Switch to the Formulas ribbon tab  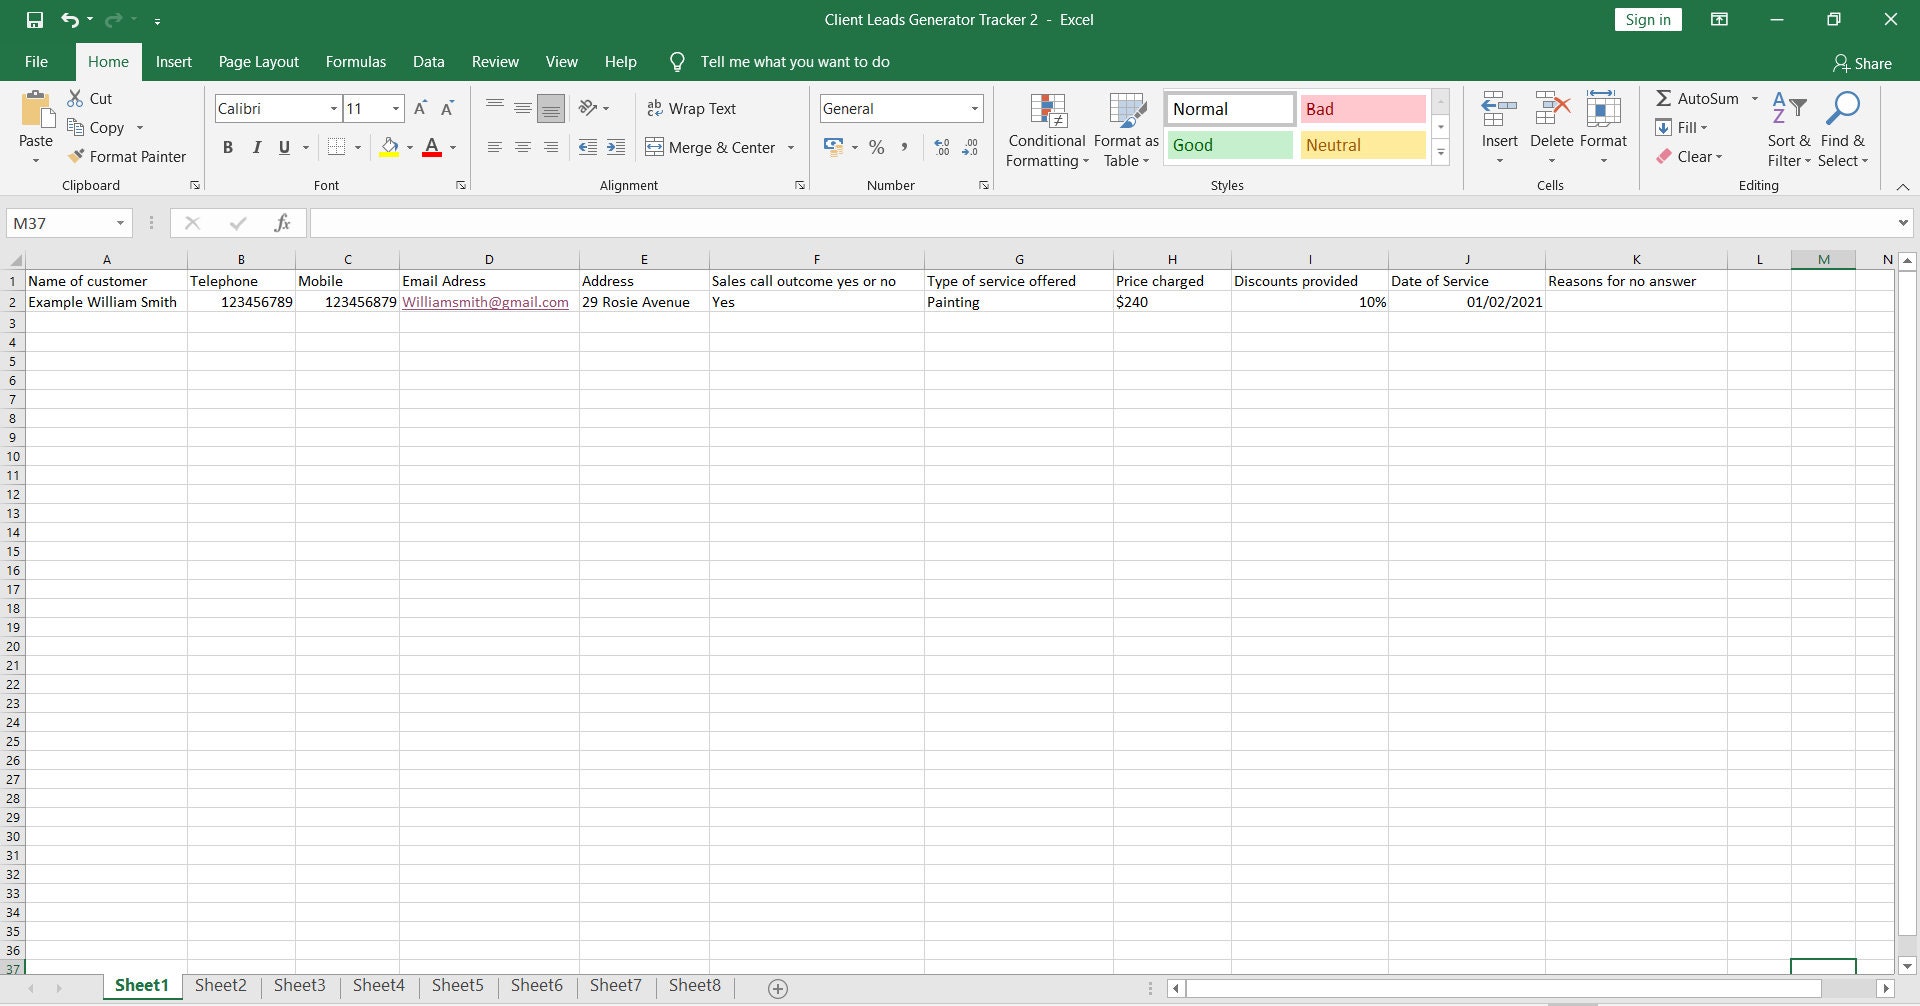click(x=355, y=61)
